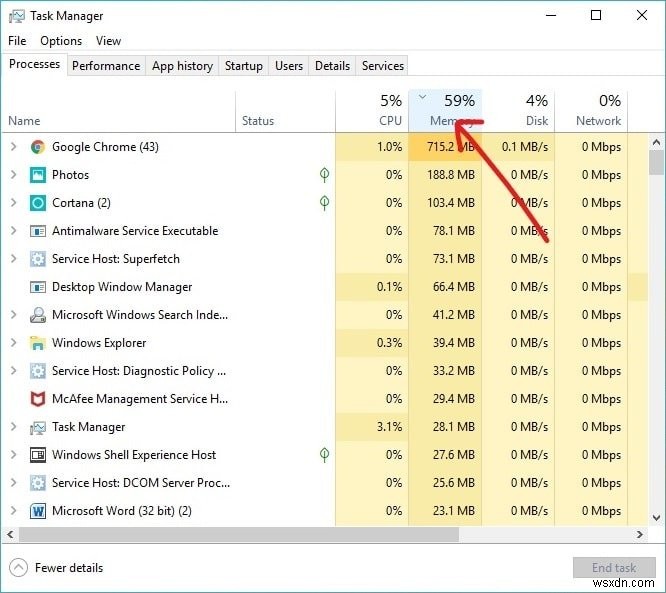
Task: Click the Microsoft Word process icon
Action: (38, 511)
